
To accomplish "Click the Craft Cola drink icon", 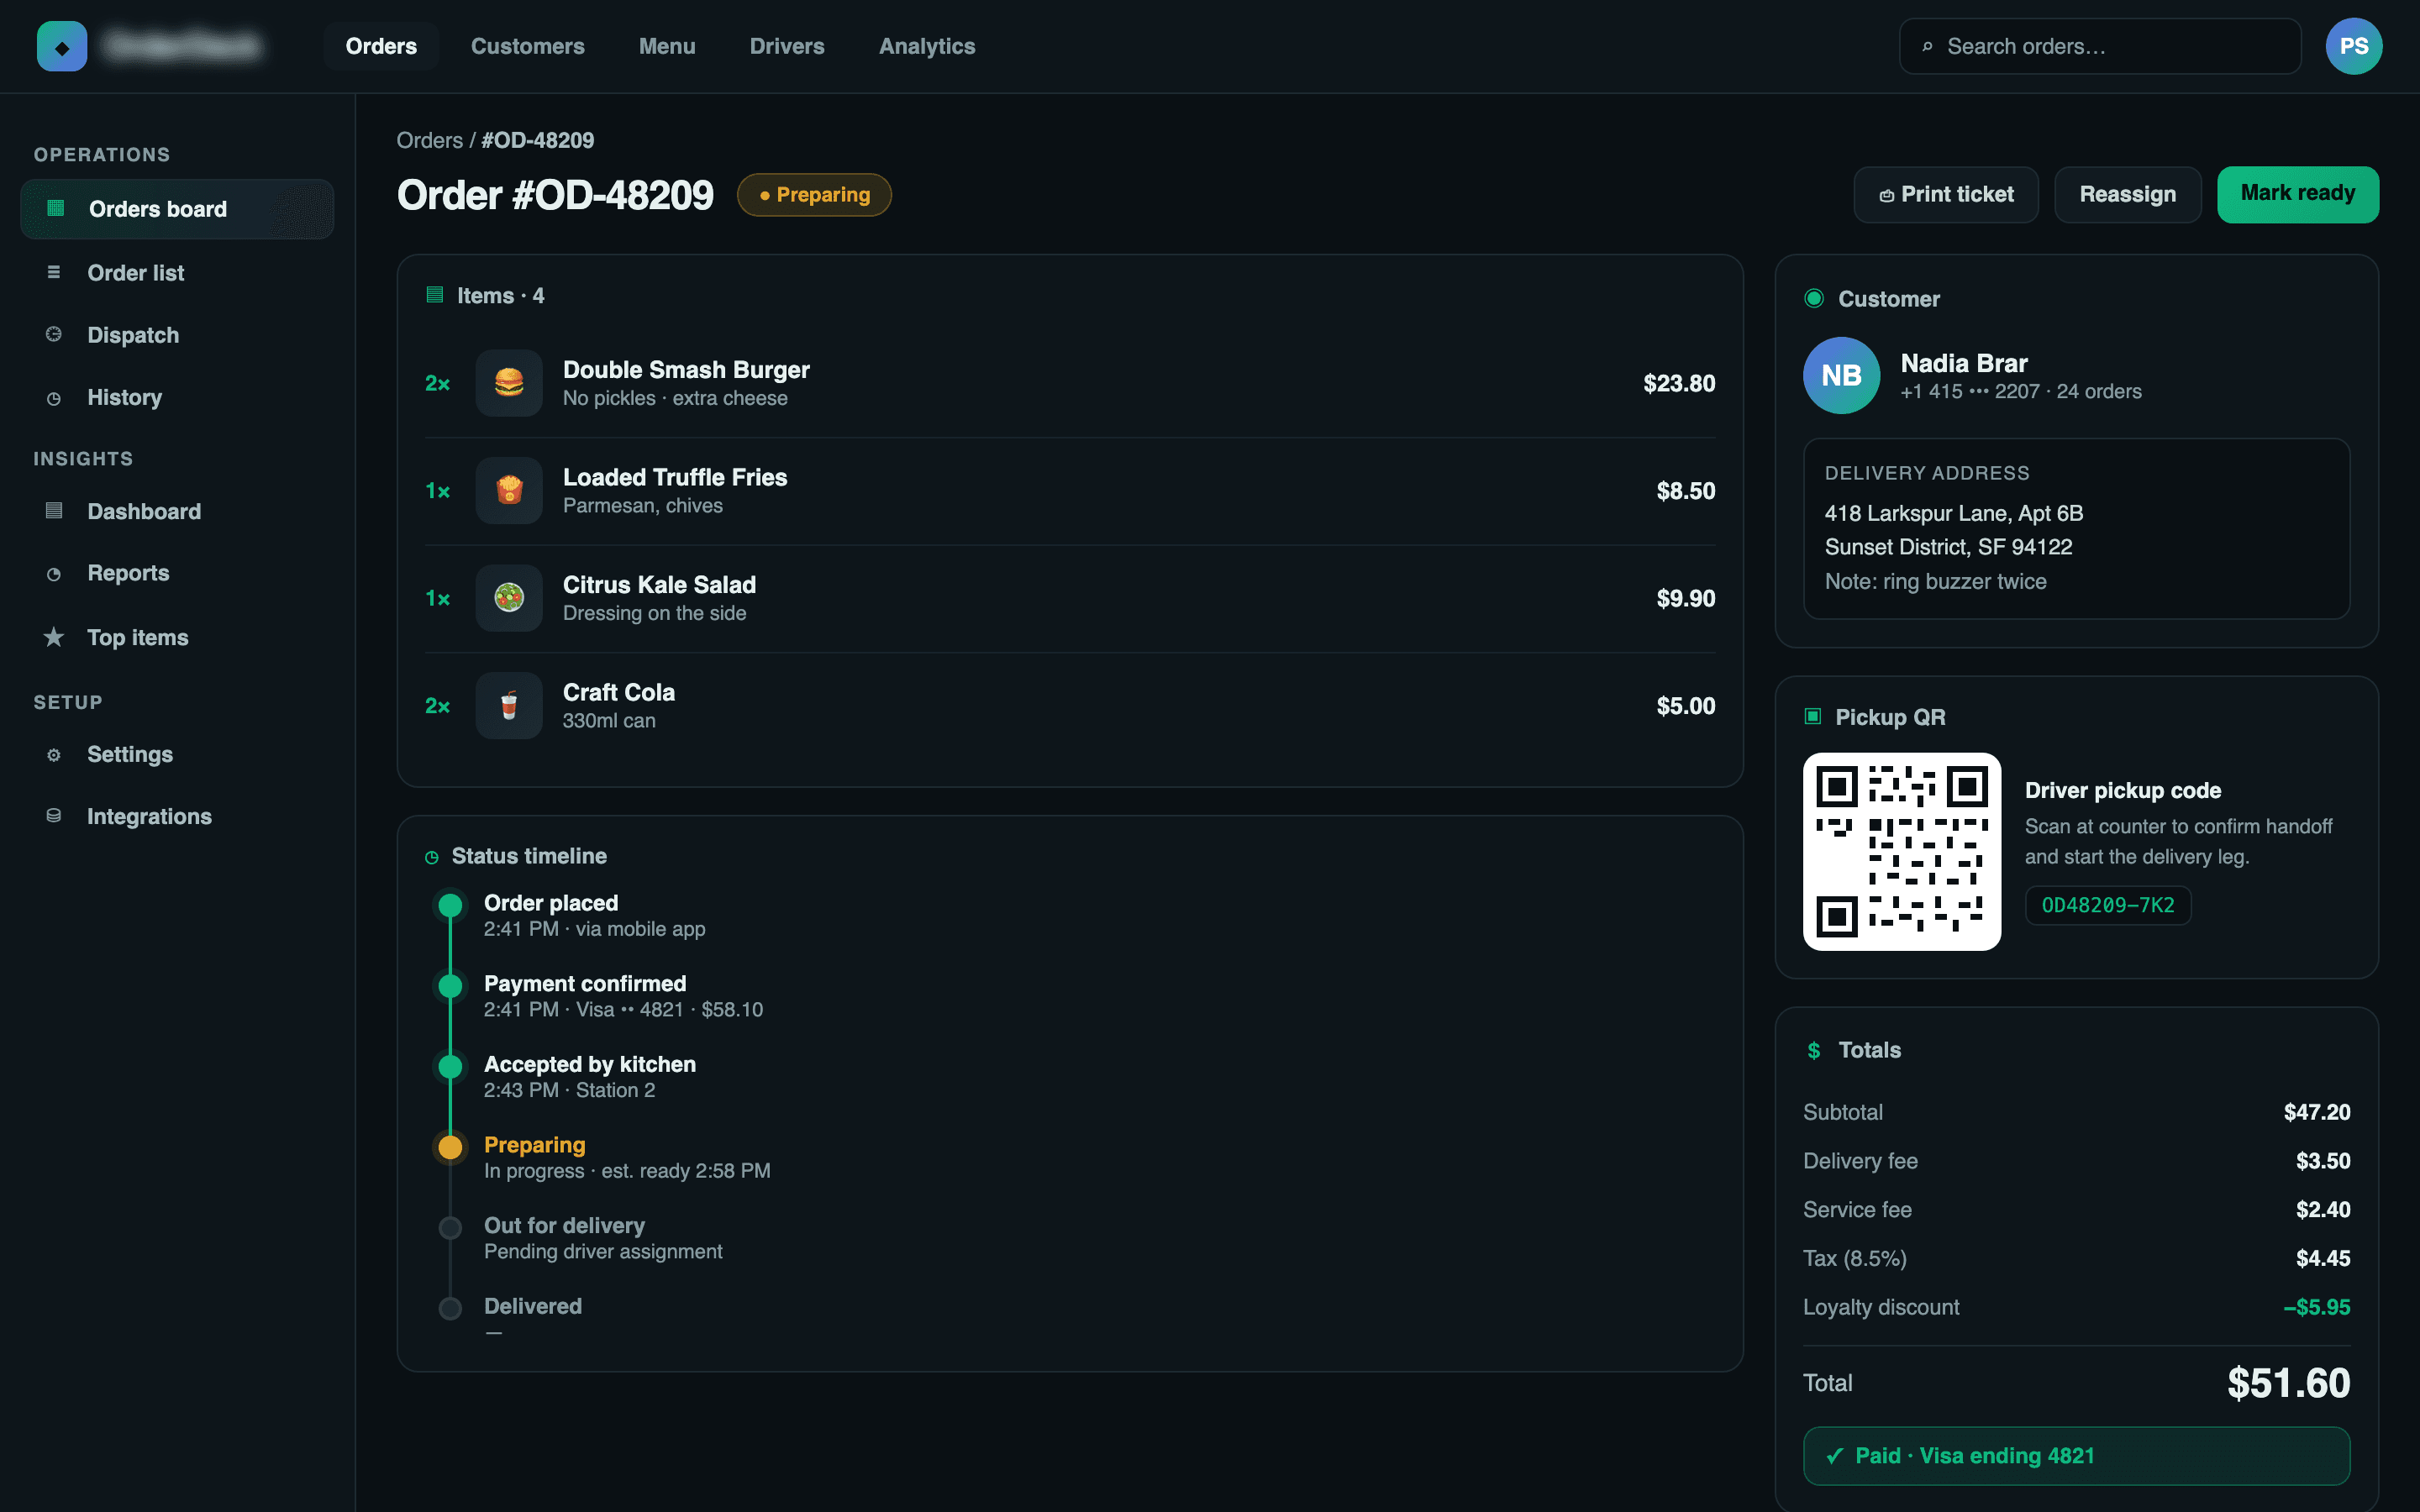I will 509,705.
